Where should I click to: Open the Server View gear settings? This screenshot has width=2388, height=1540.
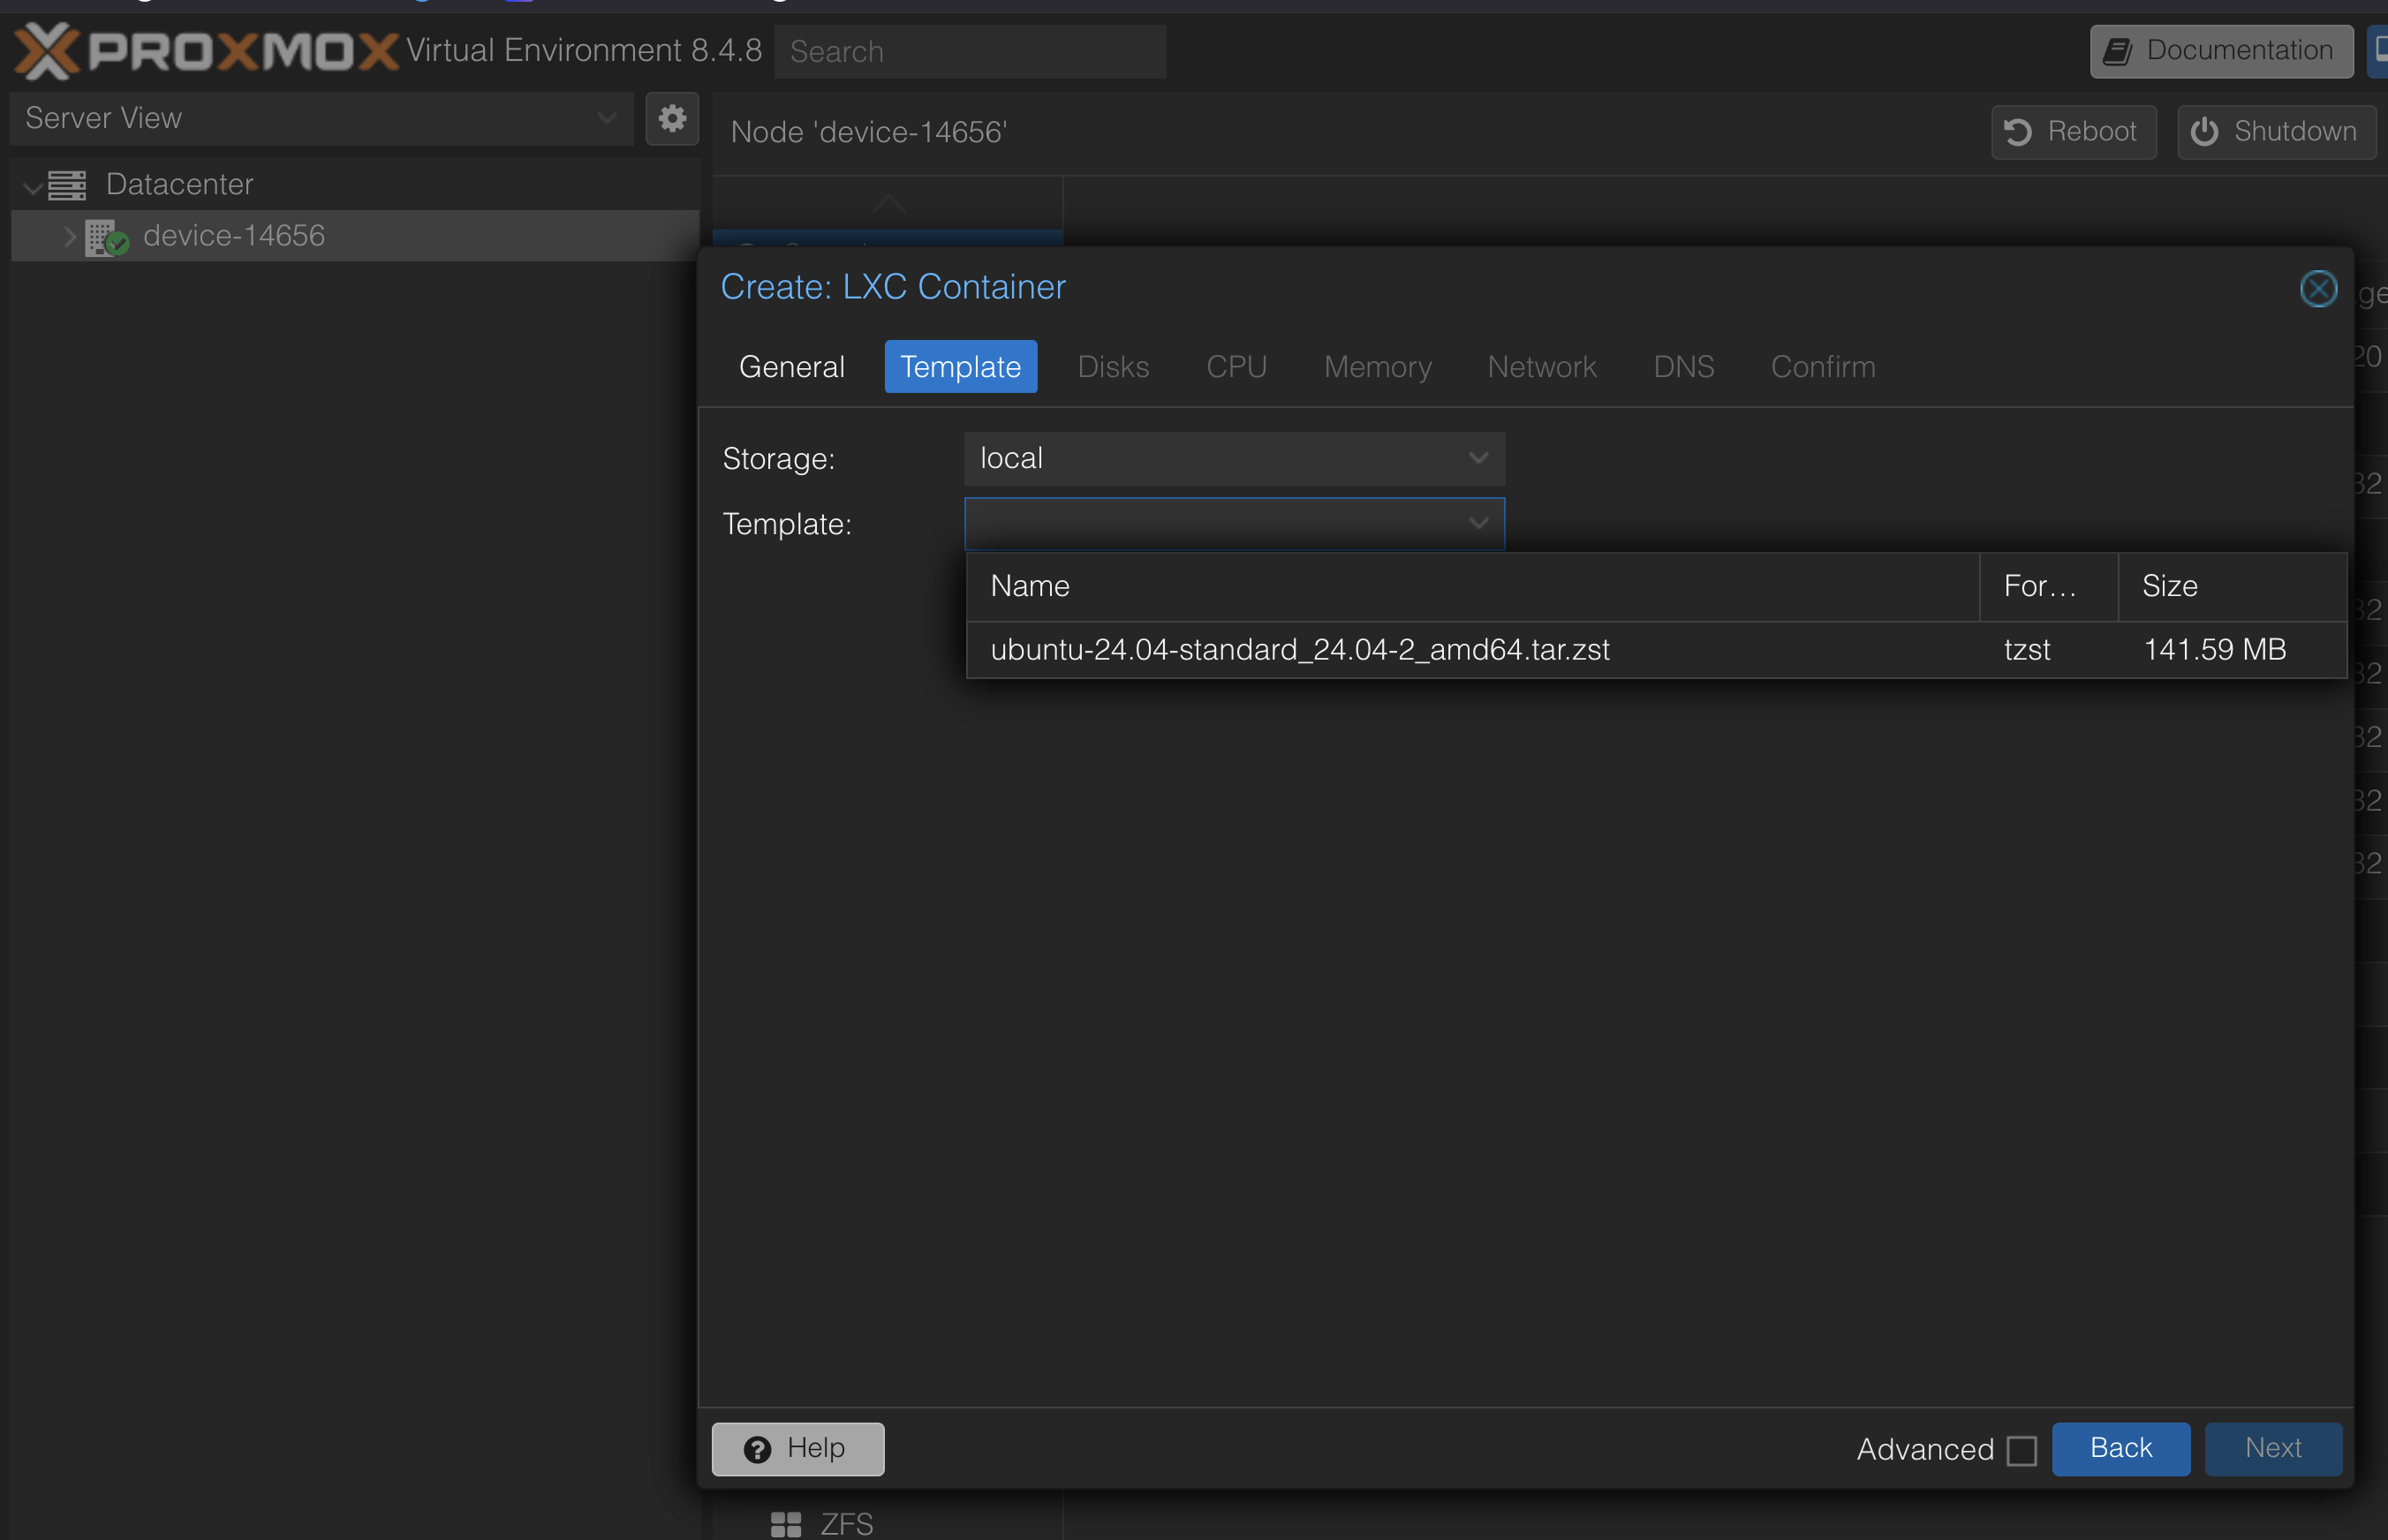[671, 118]
